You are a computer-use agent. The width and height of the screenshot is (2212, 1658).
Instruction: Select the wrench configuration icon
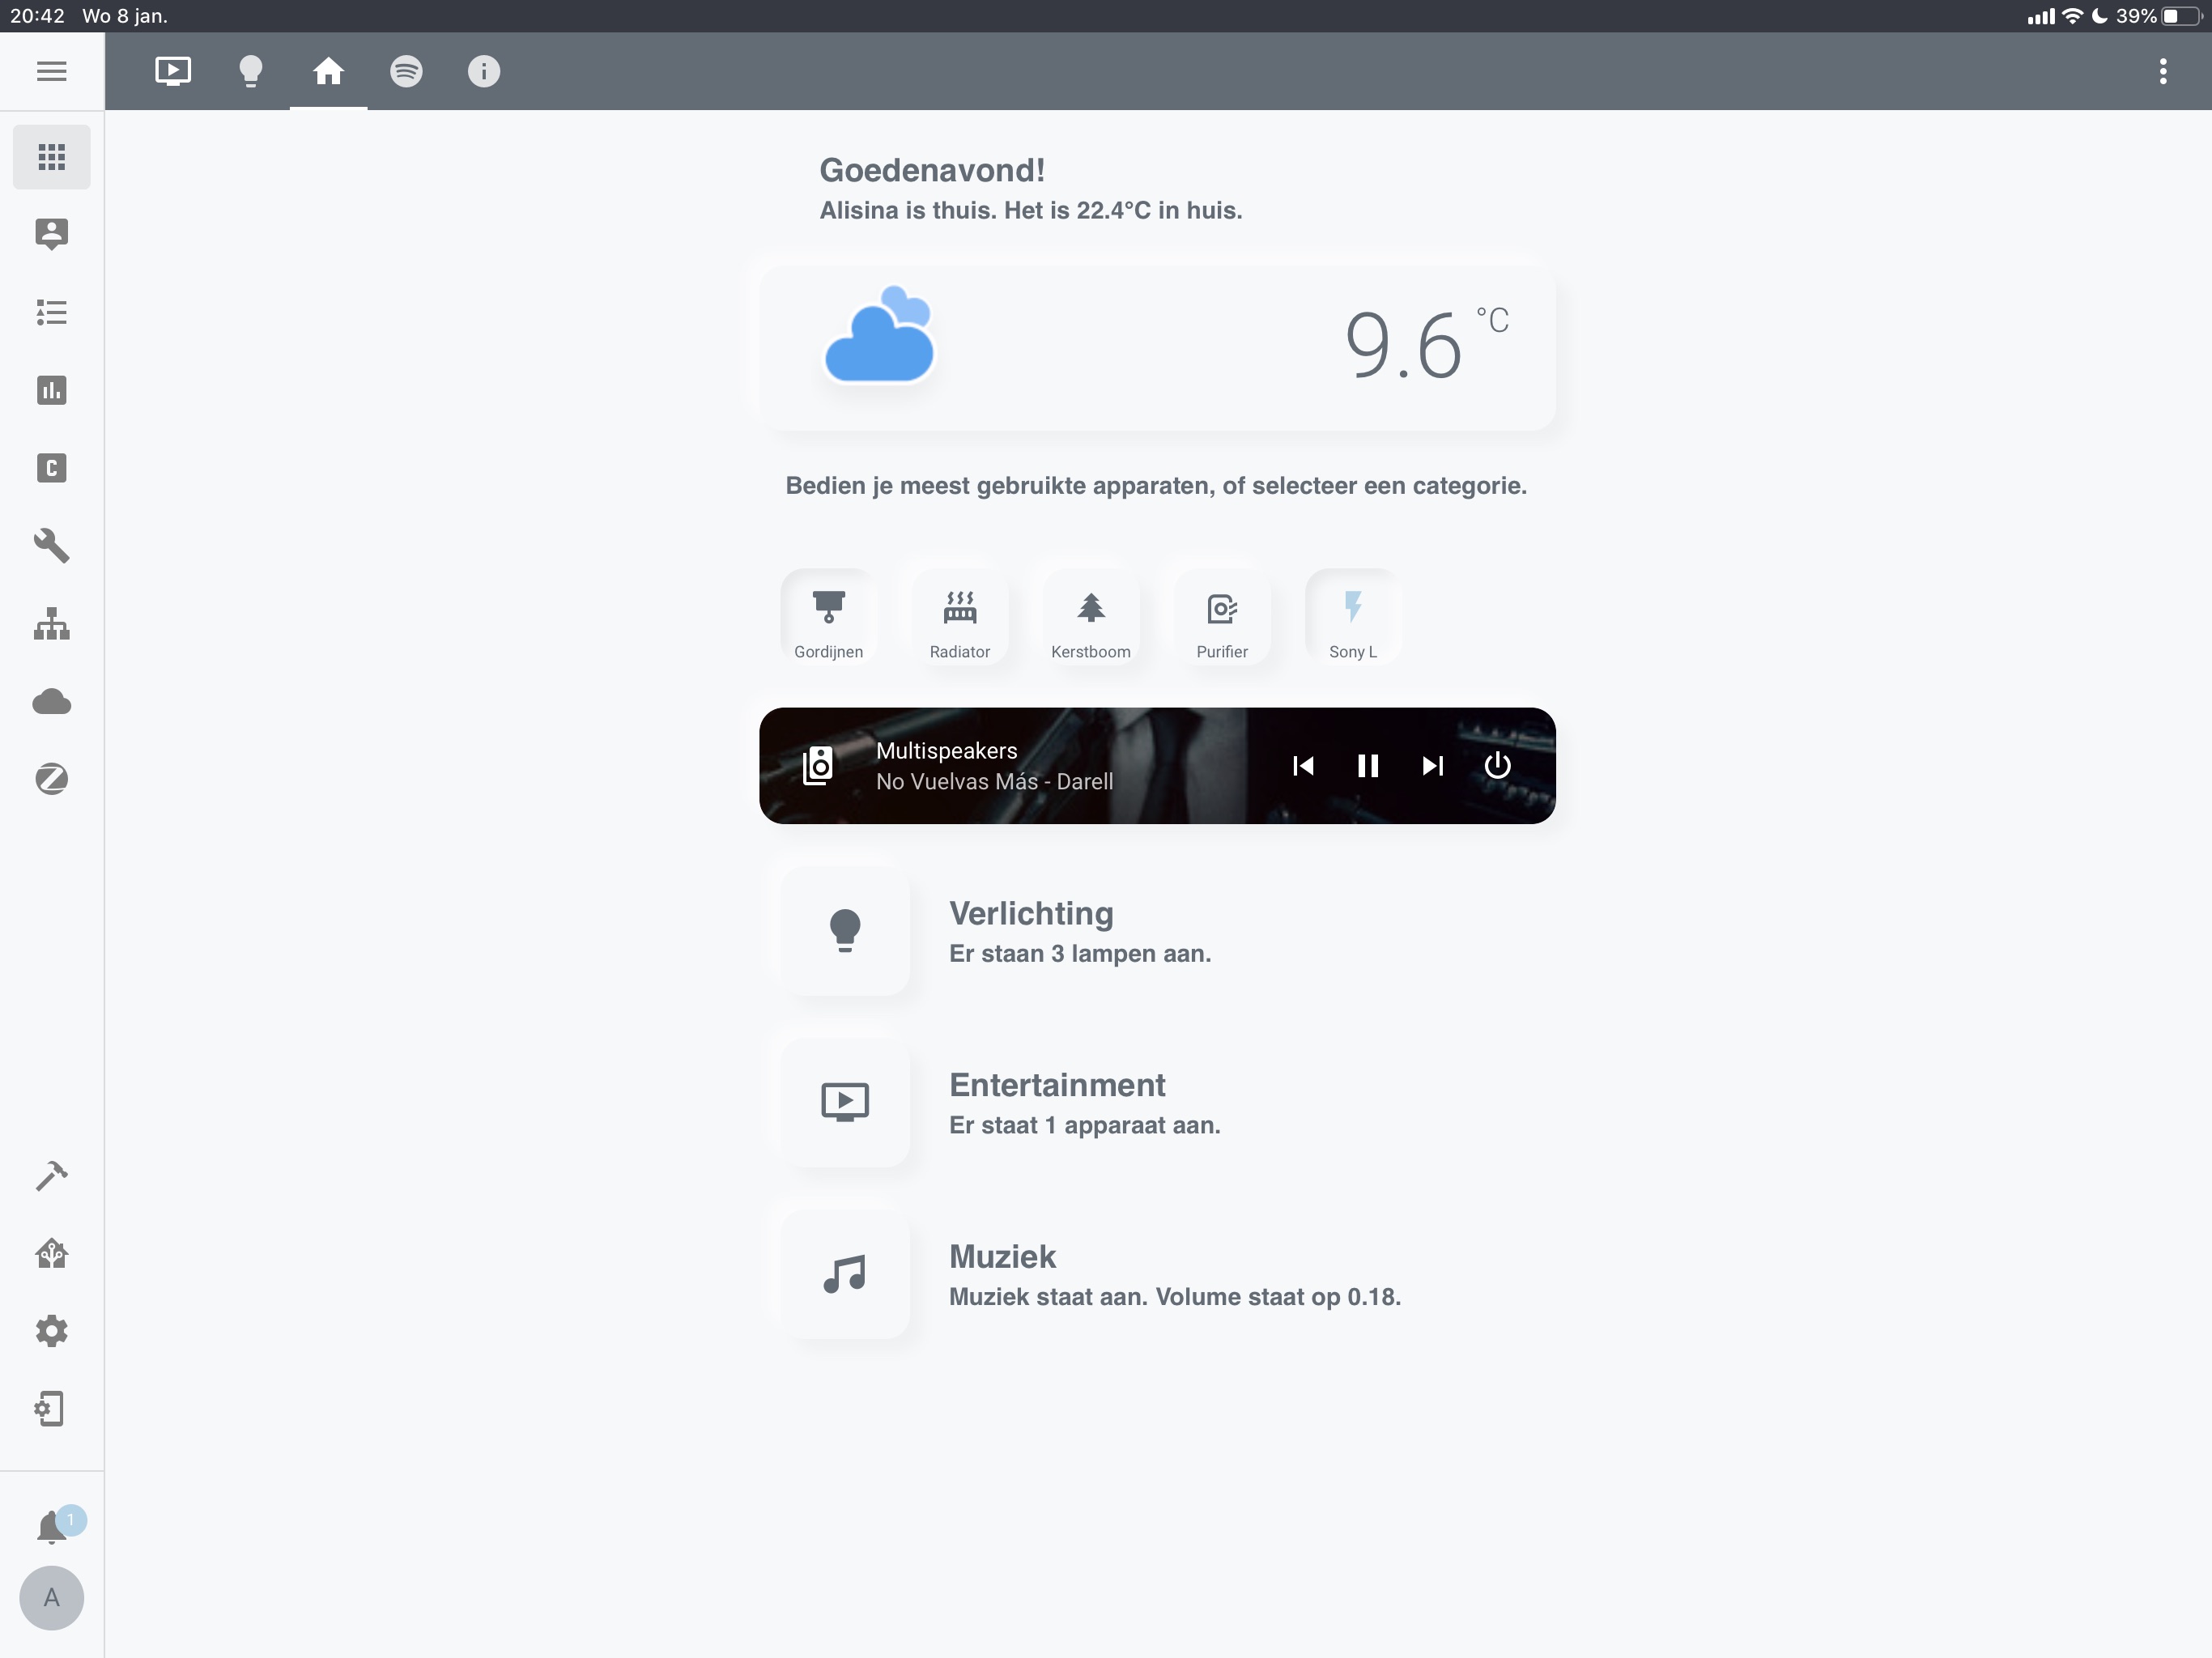[x=51, y=546]
